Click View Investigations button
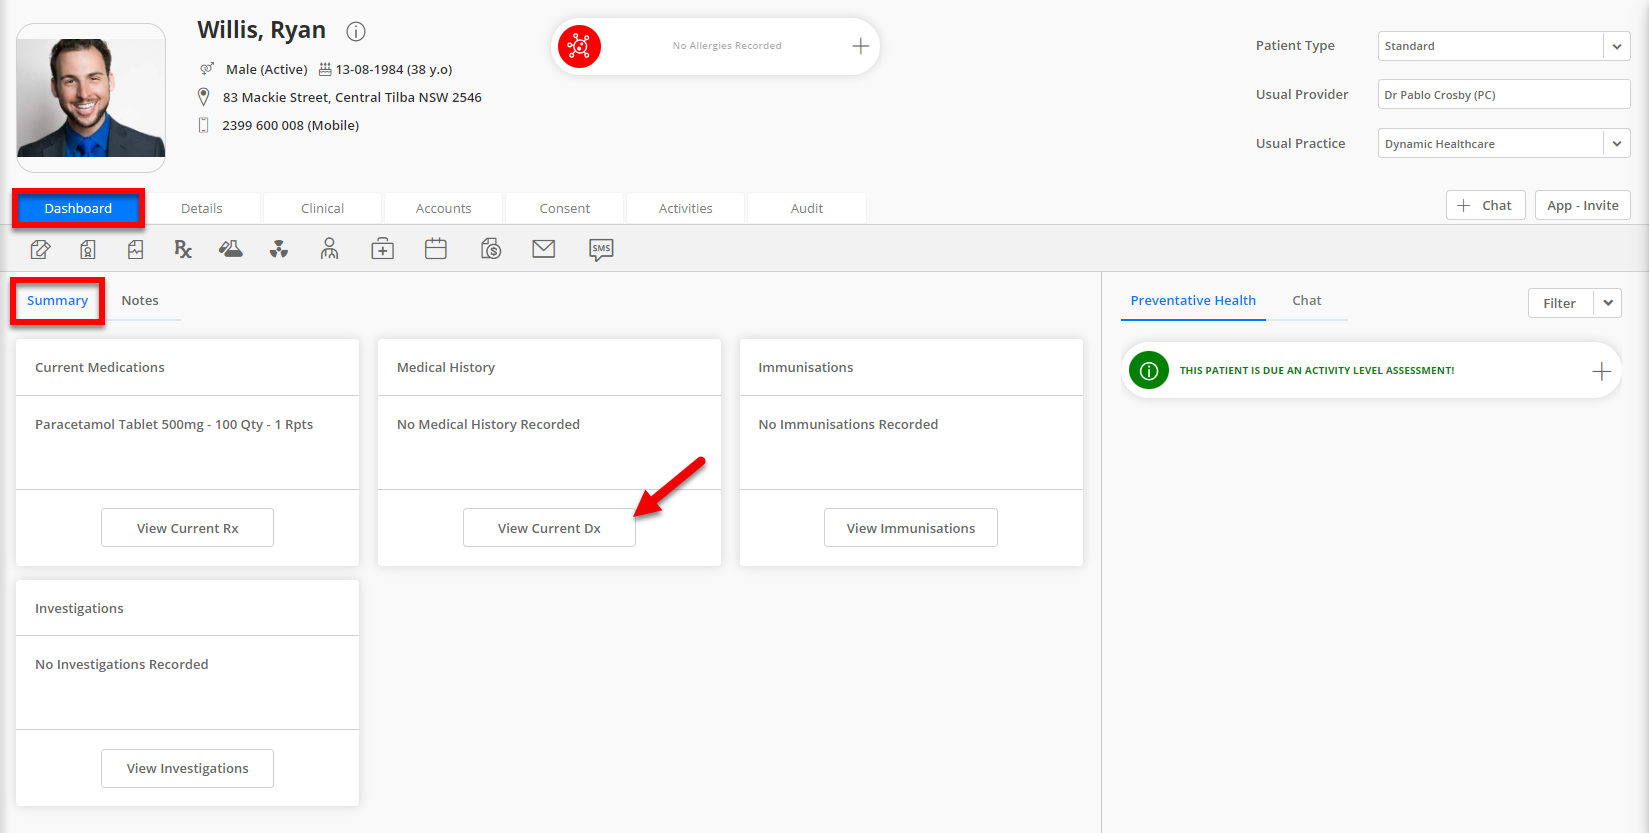The image size is (1649, 833). 187,768
